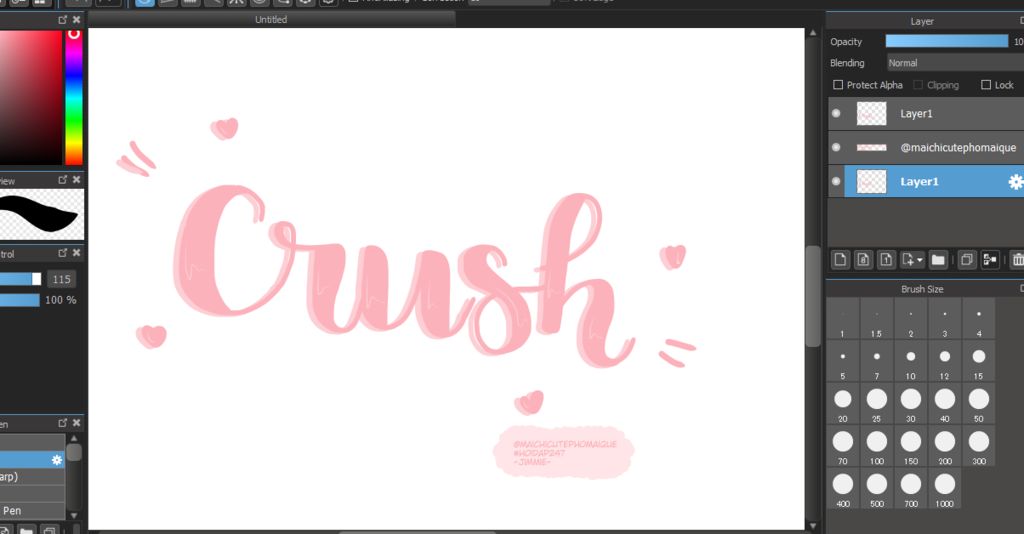Check the Lock checkbox
The width and height of the screenshot is (1024, 534).
(x=986, y=85)
